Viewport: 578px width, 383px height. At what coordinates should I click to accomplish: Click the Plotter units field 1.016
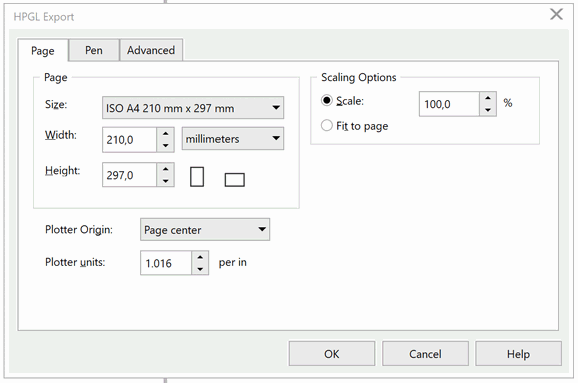click(x=166, y=263)
